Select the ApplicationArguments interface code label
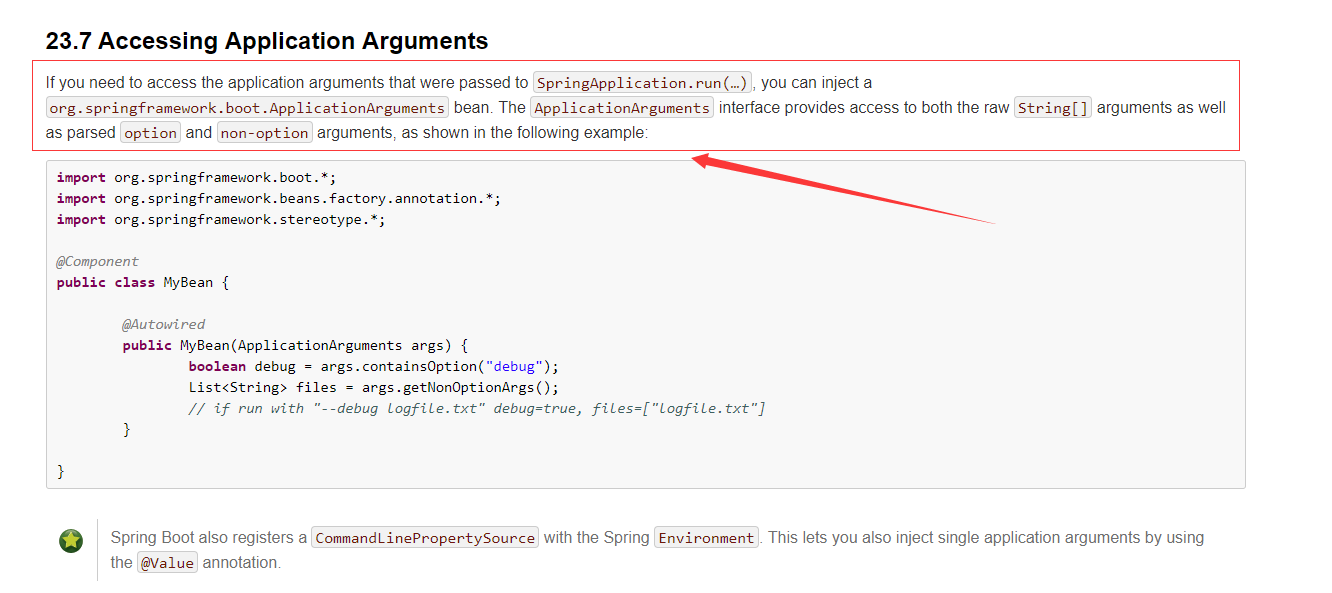 pyautogui.click(x=622, y=108)
